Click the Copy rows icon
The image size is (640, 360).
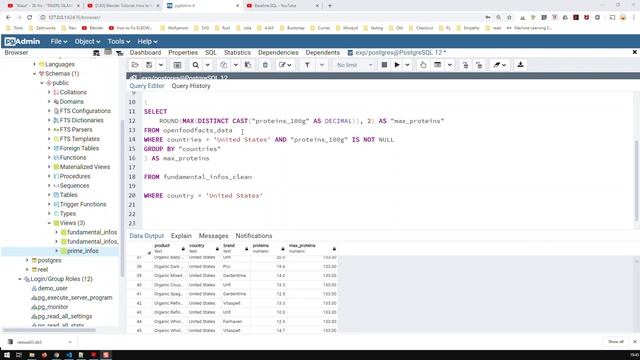(x=224, y=65)
